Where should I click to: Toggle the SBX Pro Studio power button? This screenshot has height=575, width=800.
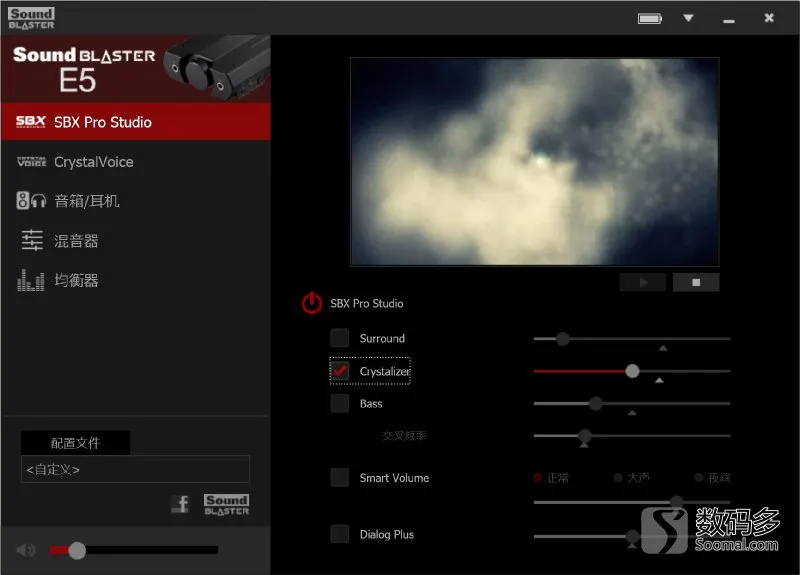(x=311, y=303)
